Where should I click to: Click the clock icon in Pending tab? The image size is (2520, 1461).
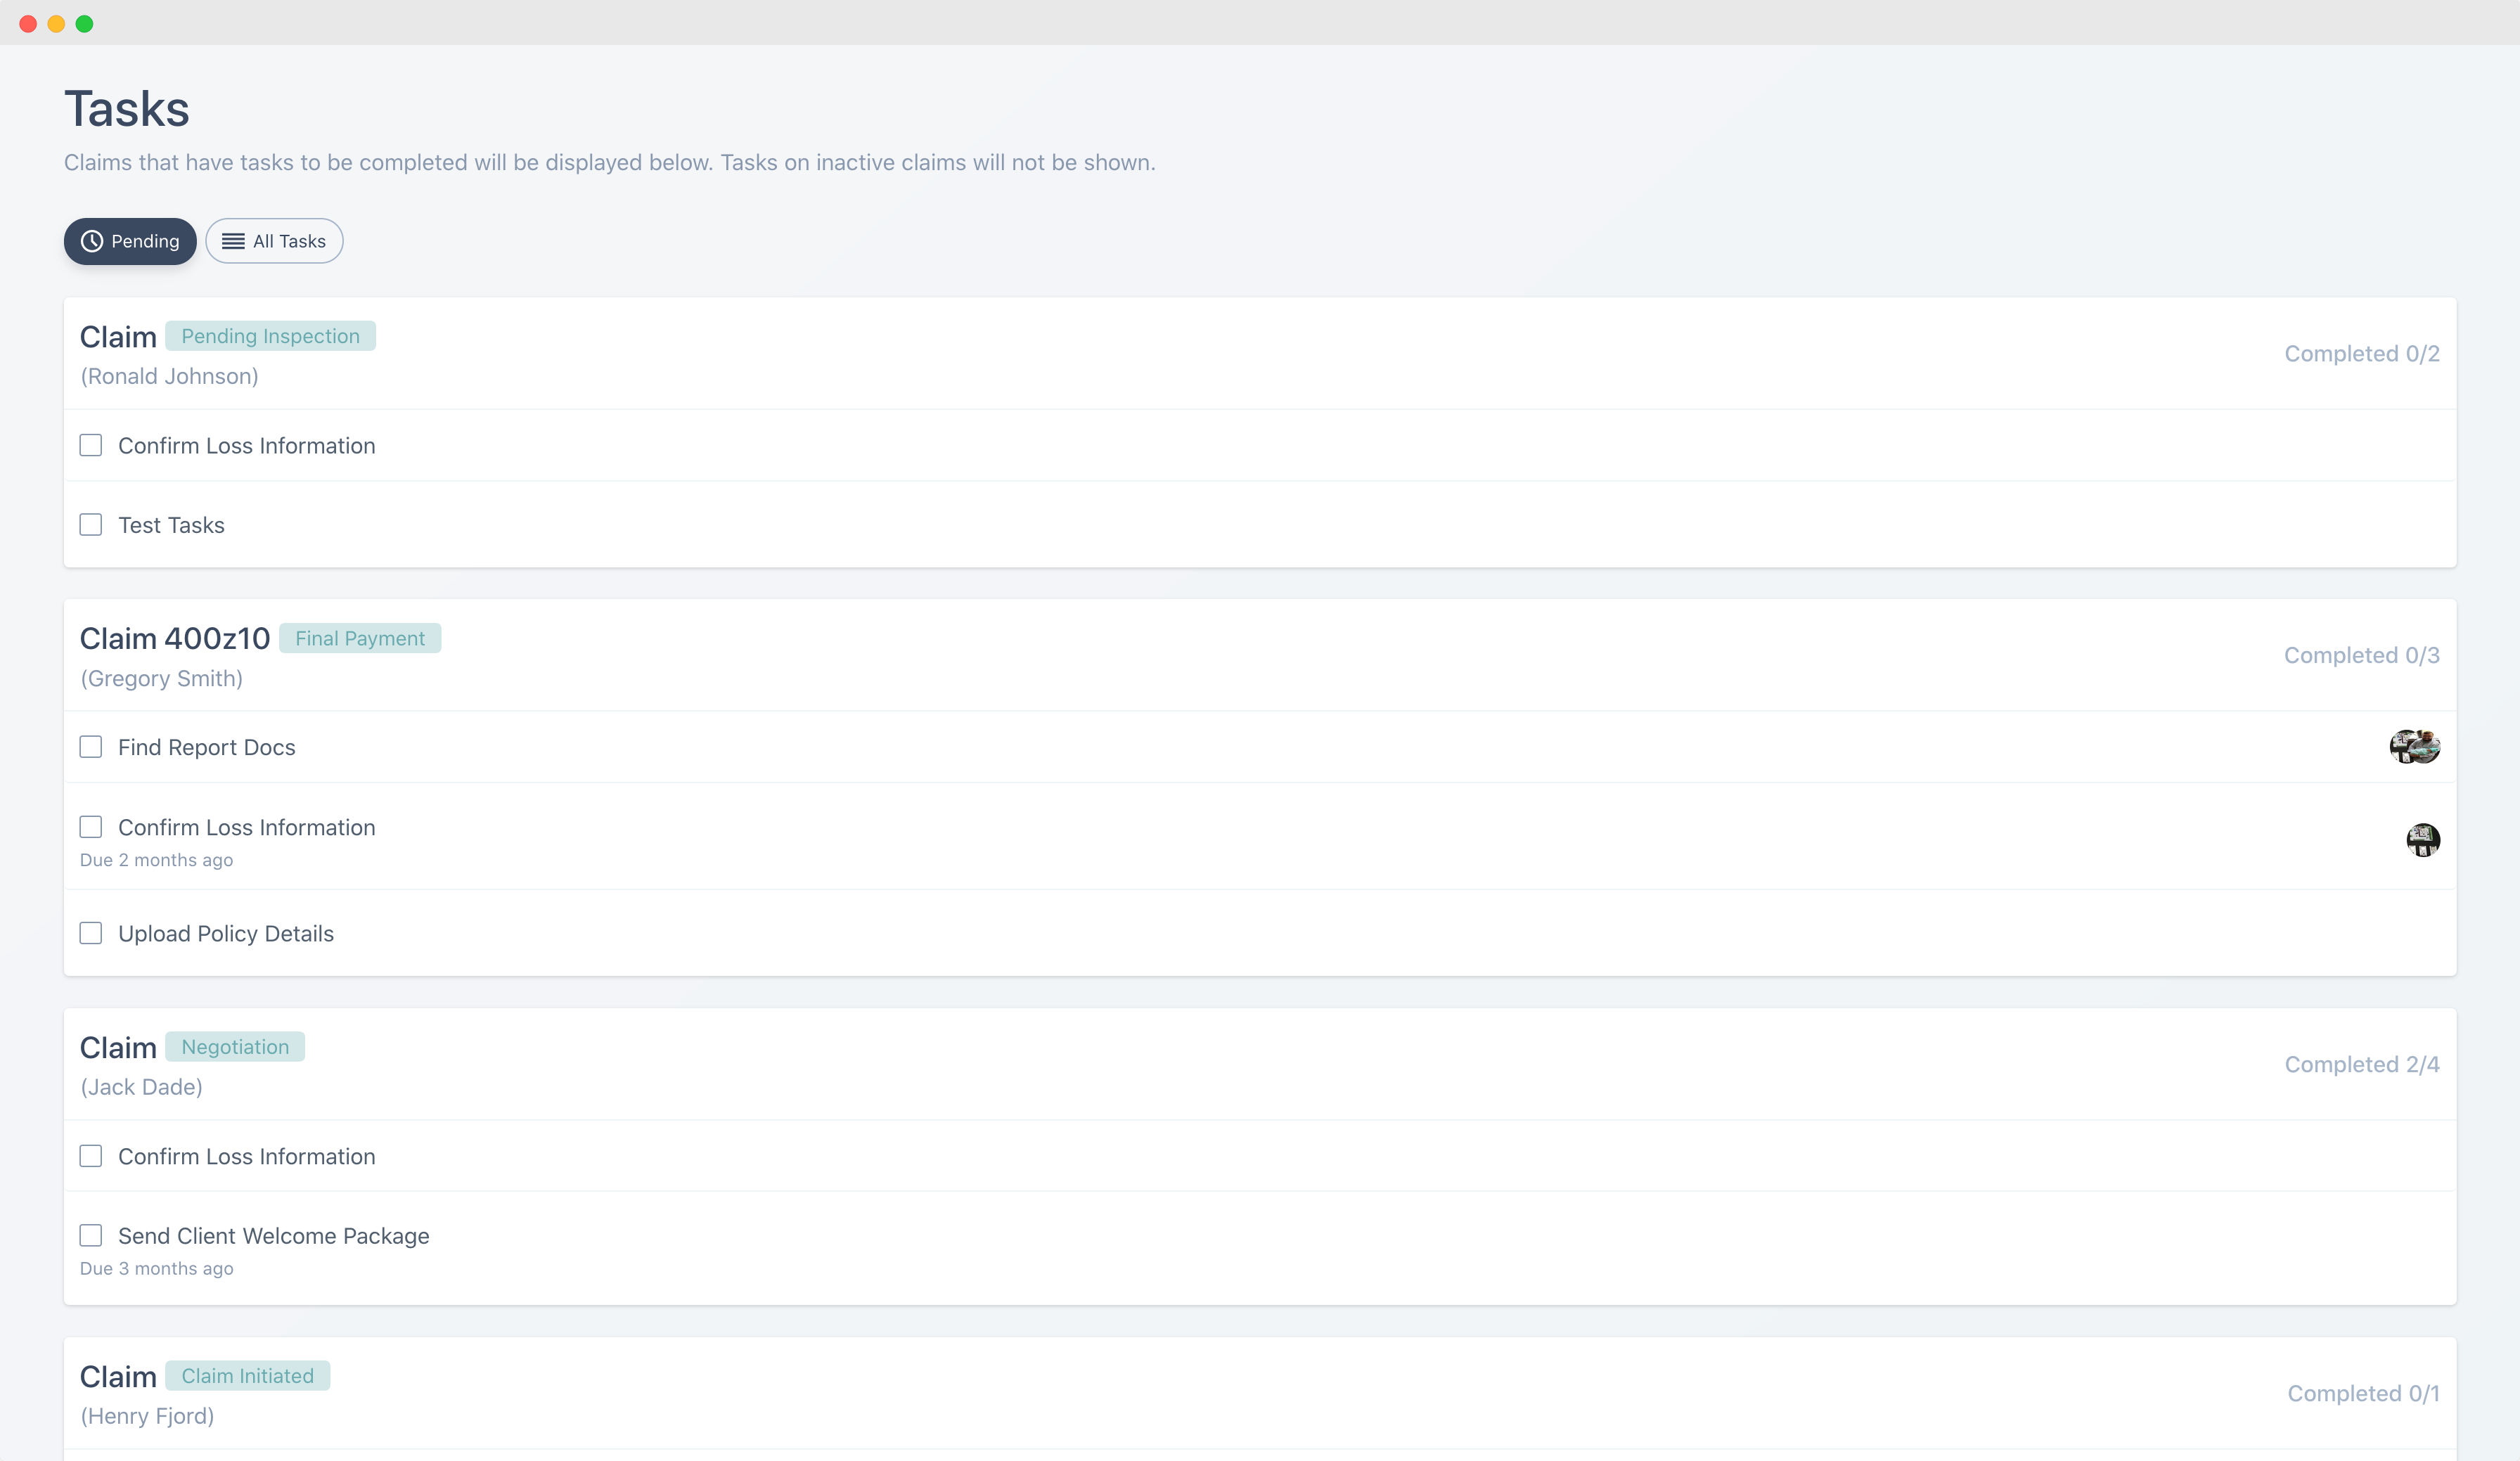pos(92,241)
